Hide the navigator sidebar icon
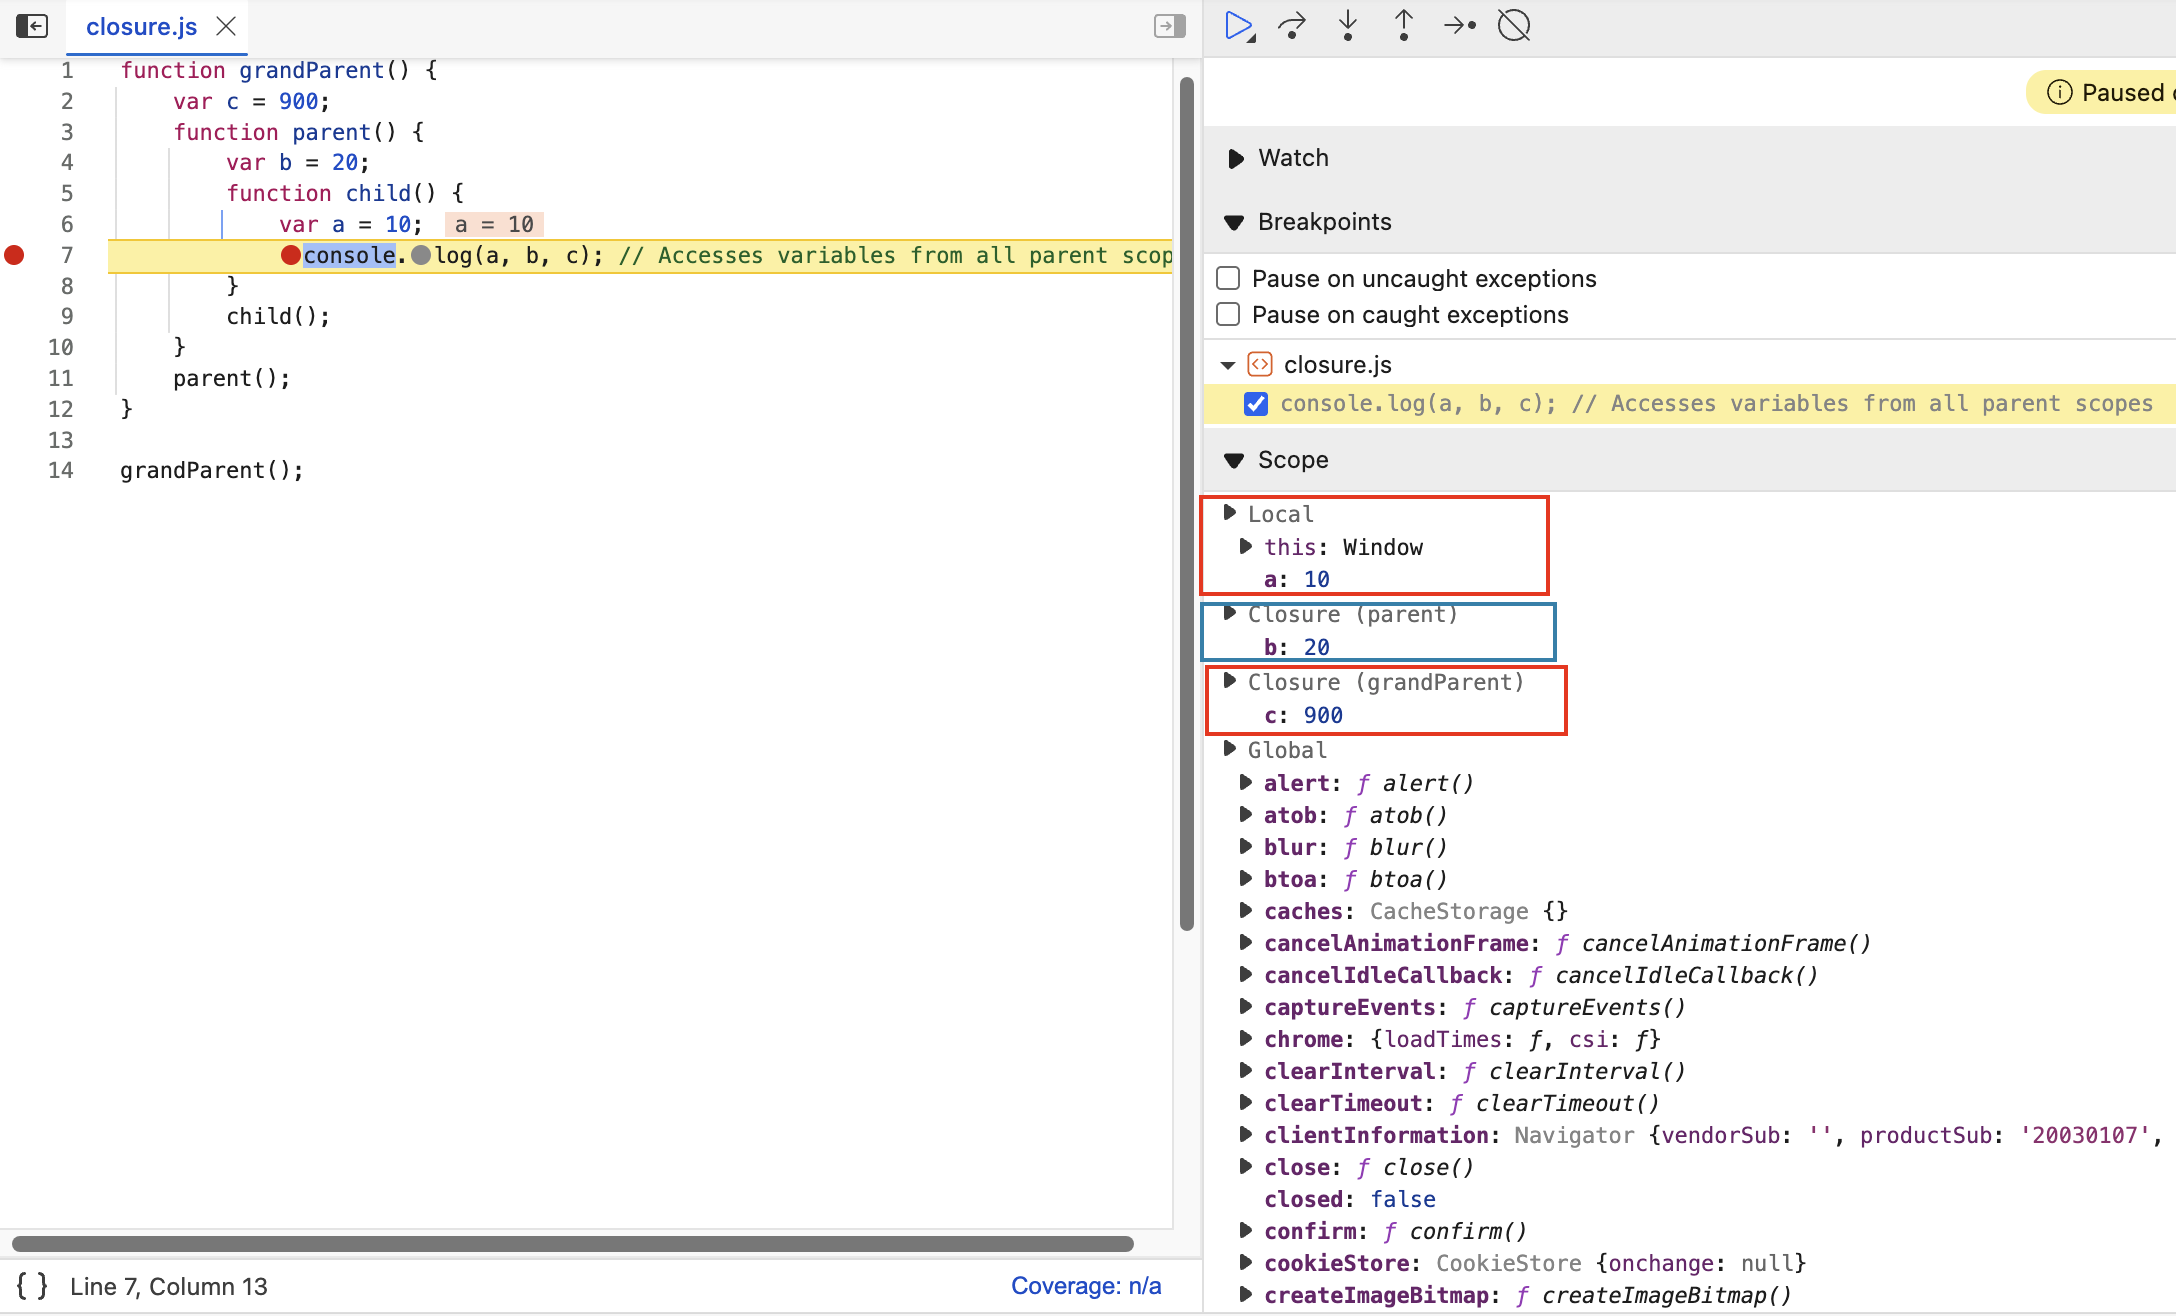2176x1316 pixels. pyautogui.click(x=32, y=26)
